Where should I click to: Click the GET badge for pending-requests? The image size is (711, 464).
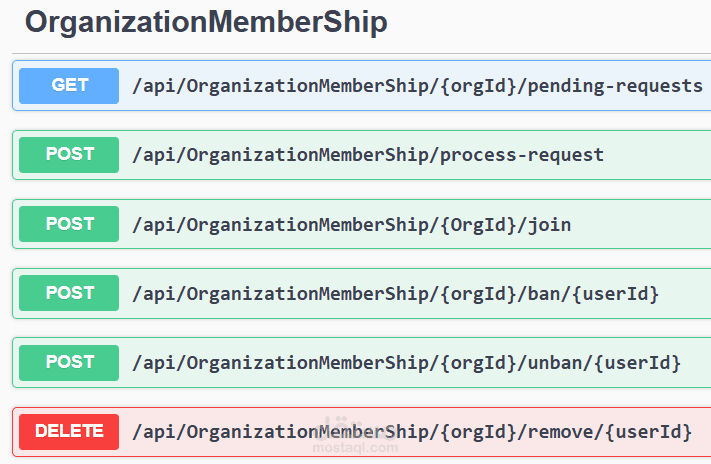point(69,86)
